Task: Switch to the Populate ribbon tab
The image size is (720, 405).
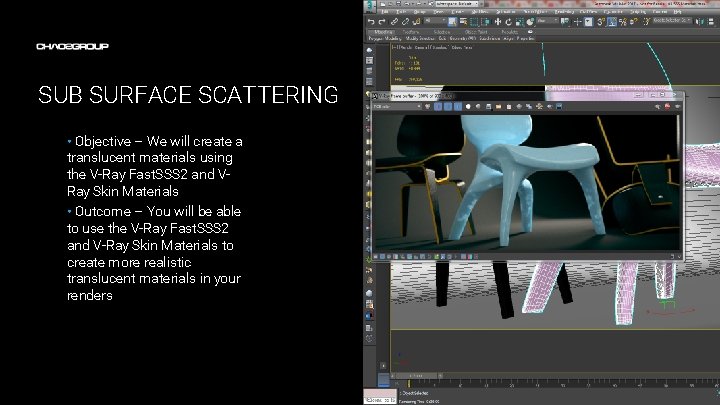Action: point(510,32)
